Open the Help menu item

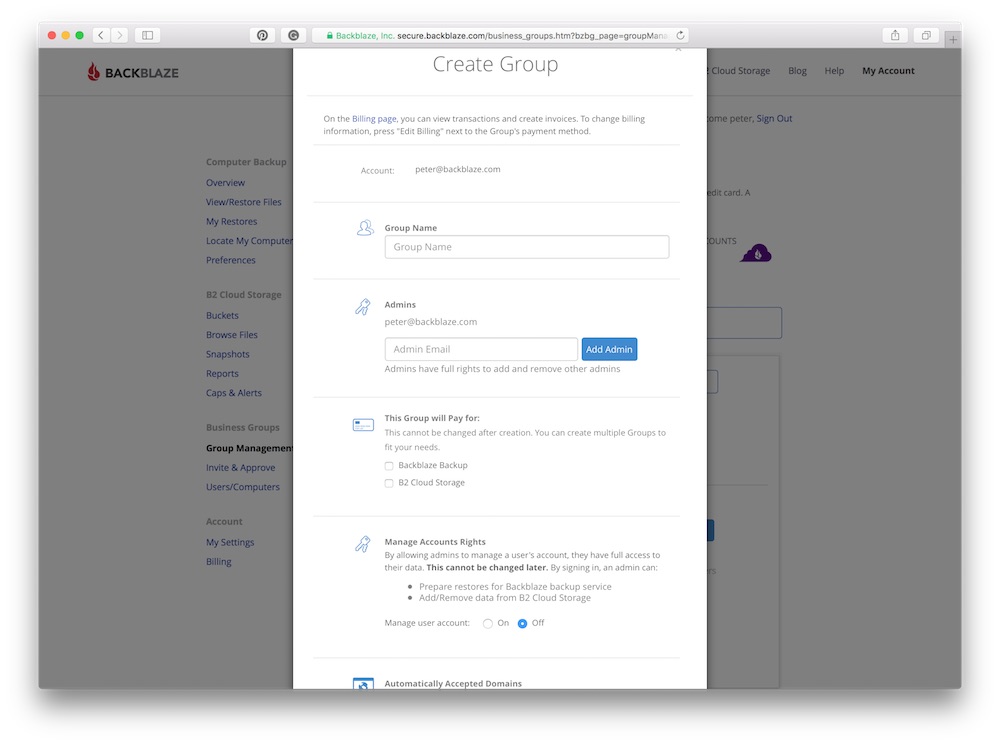pyautogui.click(x=834, y=71)
